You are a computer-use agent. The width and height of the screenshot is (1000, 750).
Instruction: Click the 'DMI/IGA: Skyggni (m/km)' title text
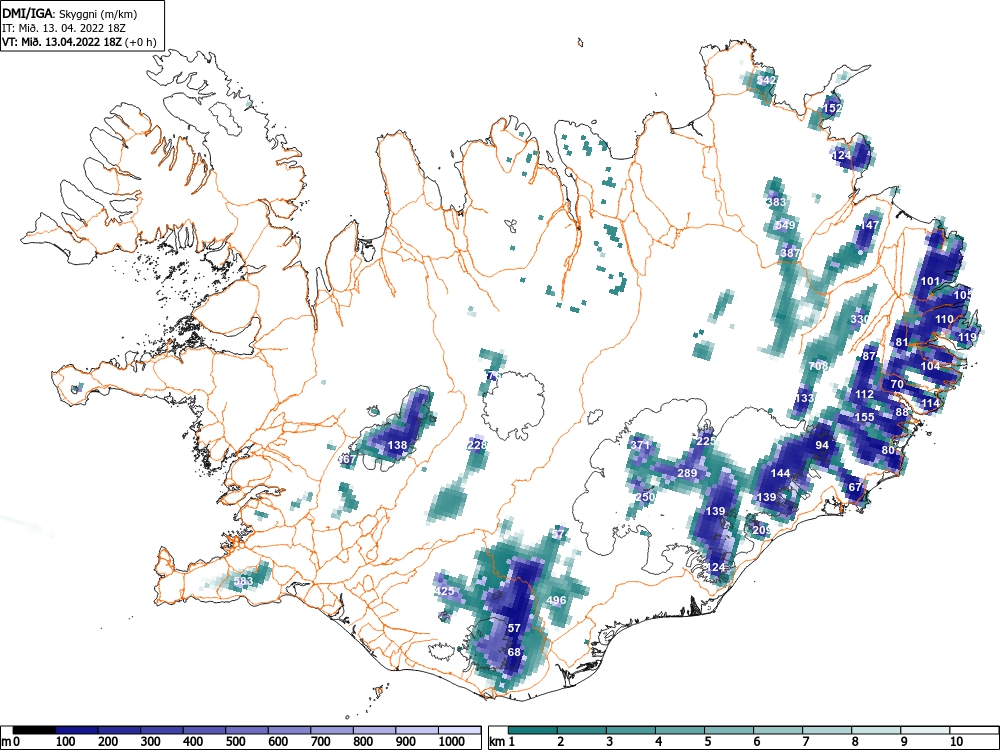[70, 13]
